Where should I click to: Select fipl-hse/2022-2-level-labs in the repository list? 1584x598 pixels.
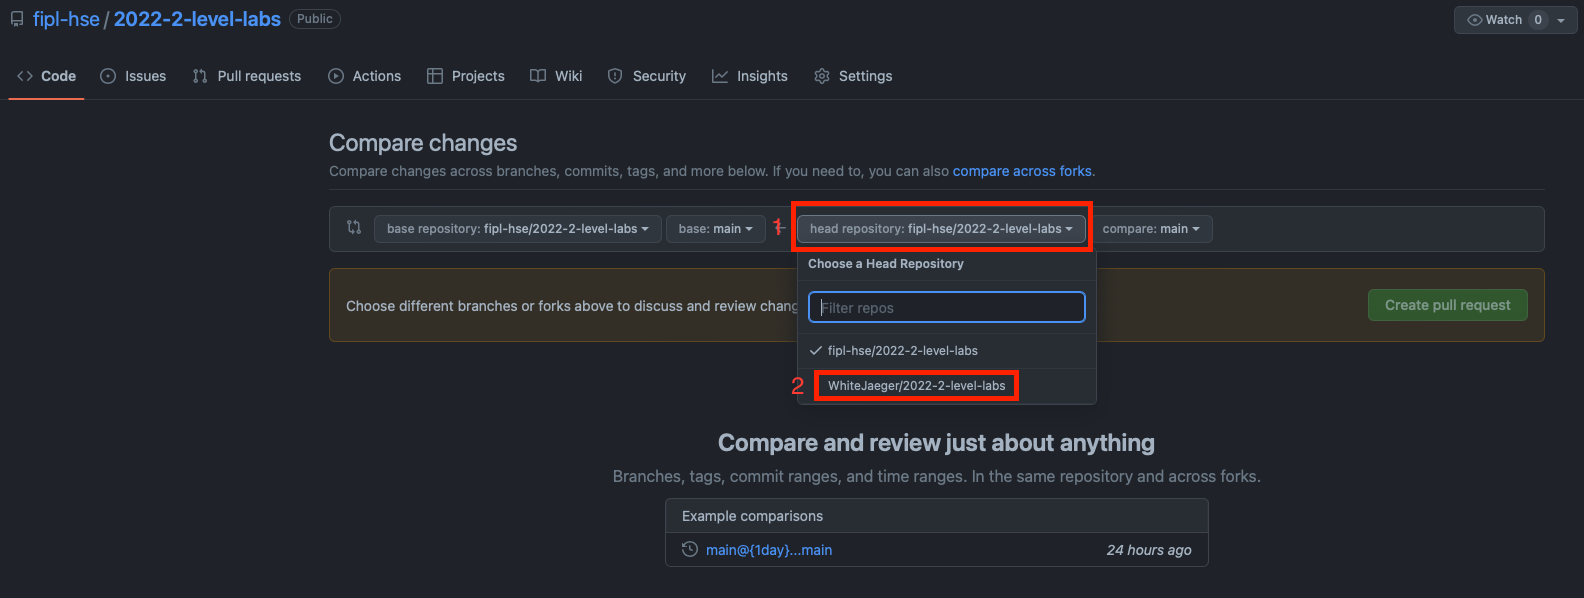(947, 351)
